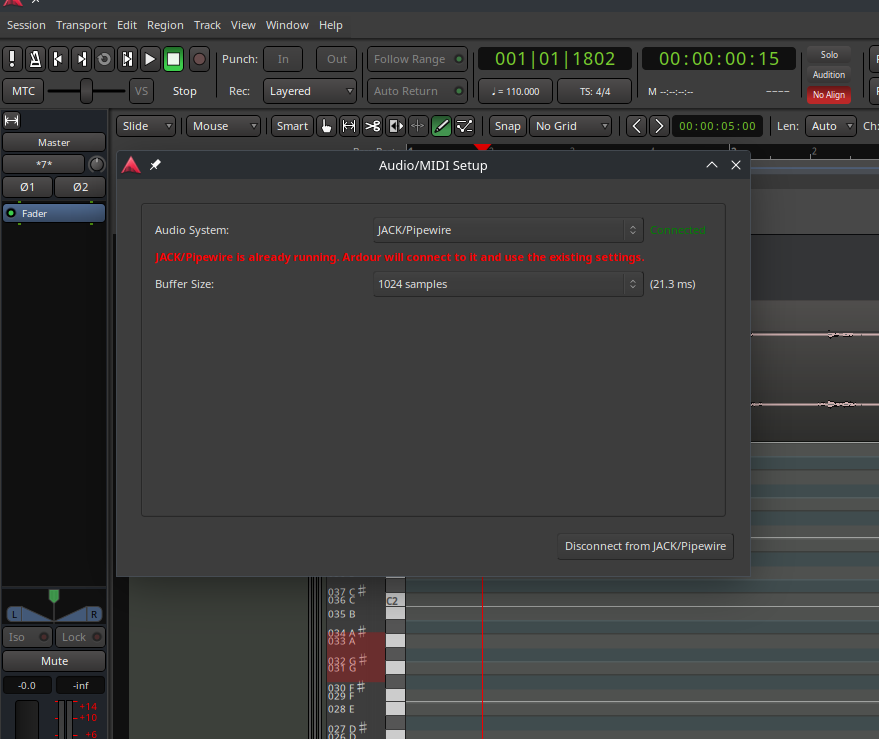Open the Audio System dropdown
Image resolution: width=879 pixels, height=739 pixels.
point(508,230)
